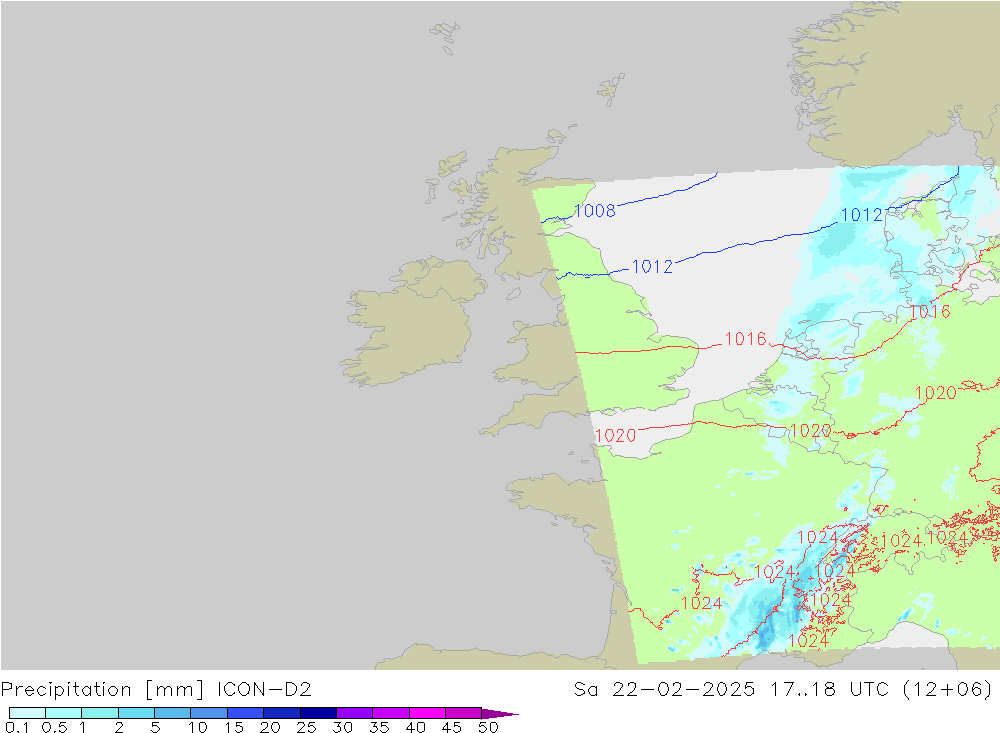Image resolution: width=1000 pixels, height=733 pixels.
Task: Click the legend swatch between 35 and 40
Action: click(x=391, y=713)
